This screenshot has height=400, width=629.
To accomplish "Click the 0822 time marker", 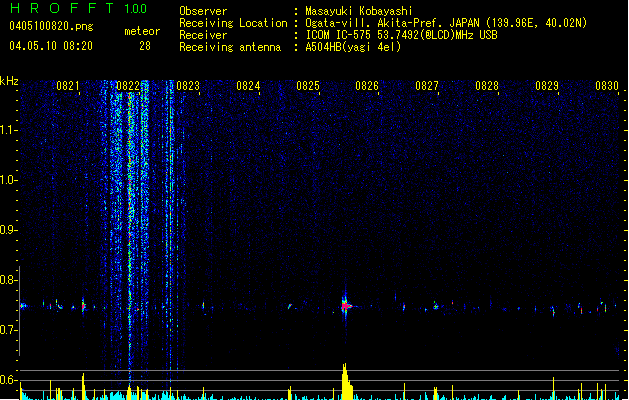I will 128,86.
